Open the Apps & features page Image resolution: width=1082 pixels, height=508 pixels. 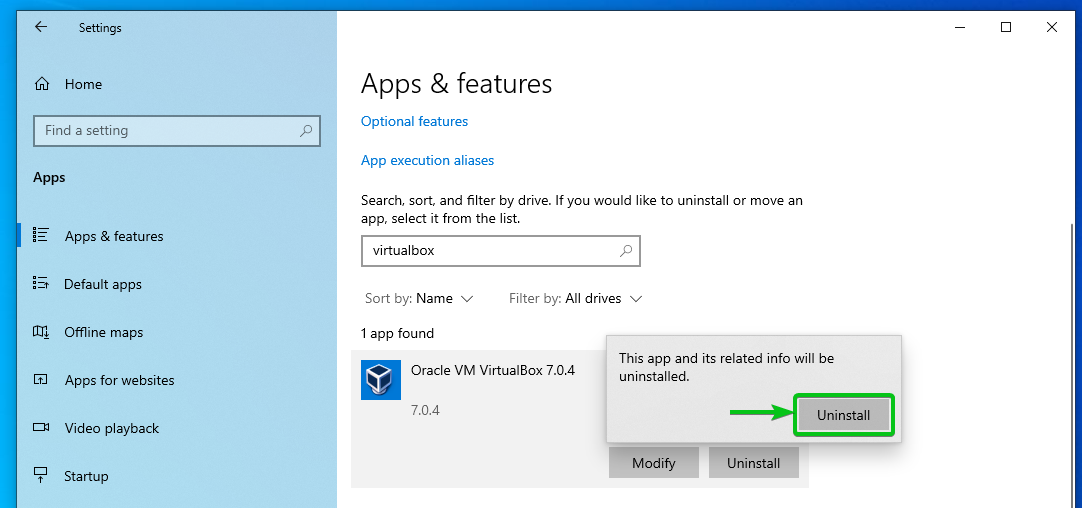point(114,236)
